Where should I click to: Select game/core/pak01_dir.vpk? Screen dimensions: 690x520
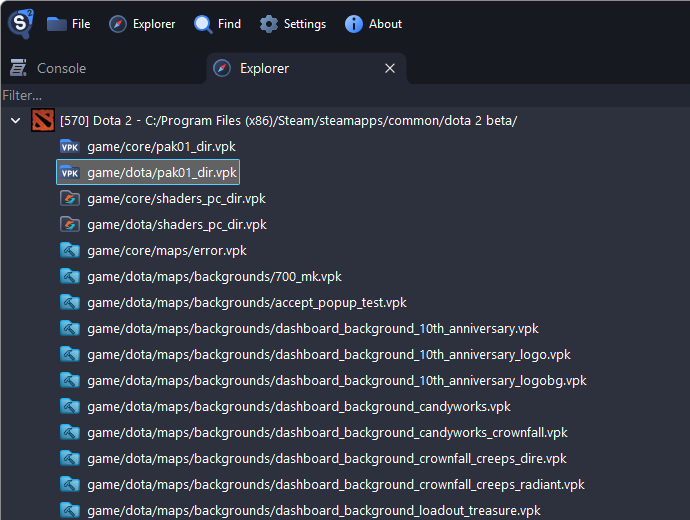pos(161,146)
